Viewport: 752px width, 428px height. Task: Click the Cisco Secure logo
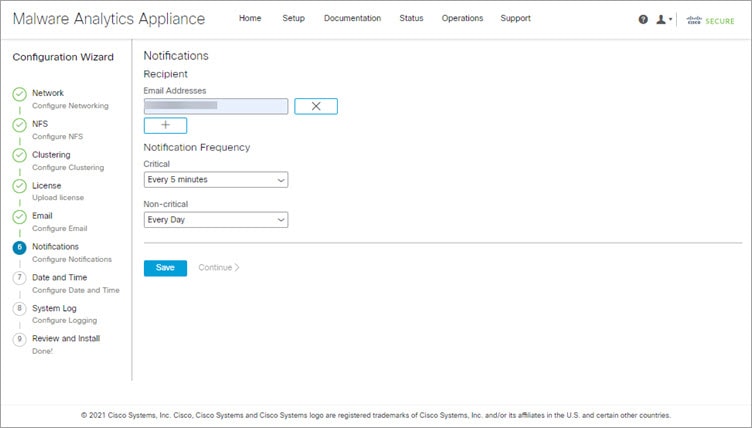pos(710,20)
